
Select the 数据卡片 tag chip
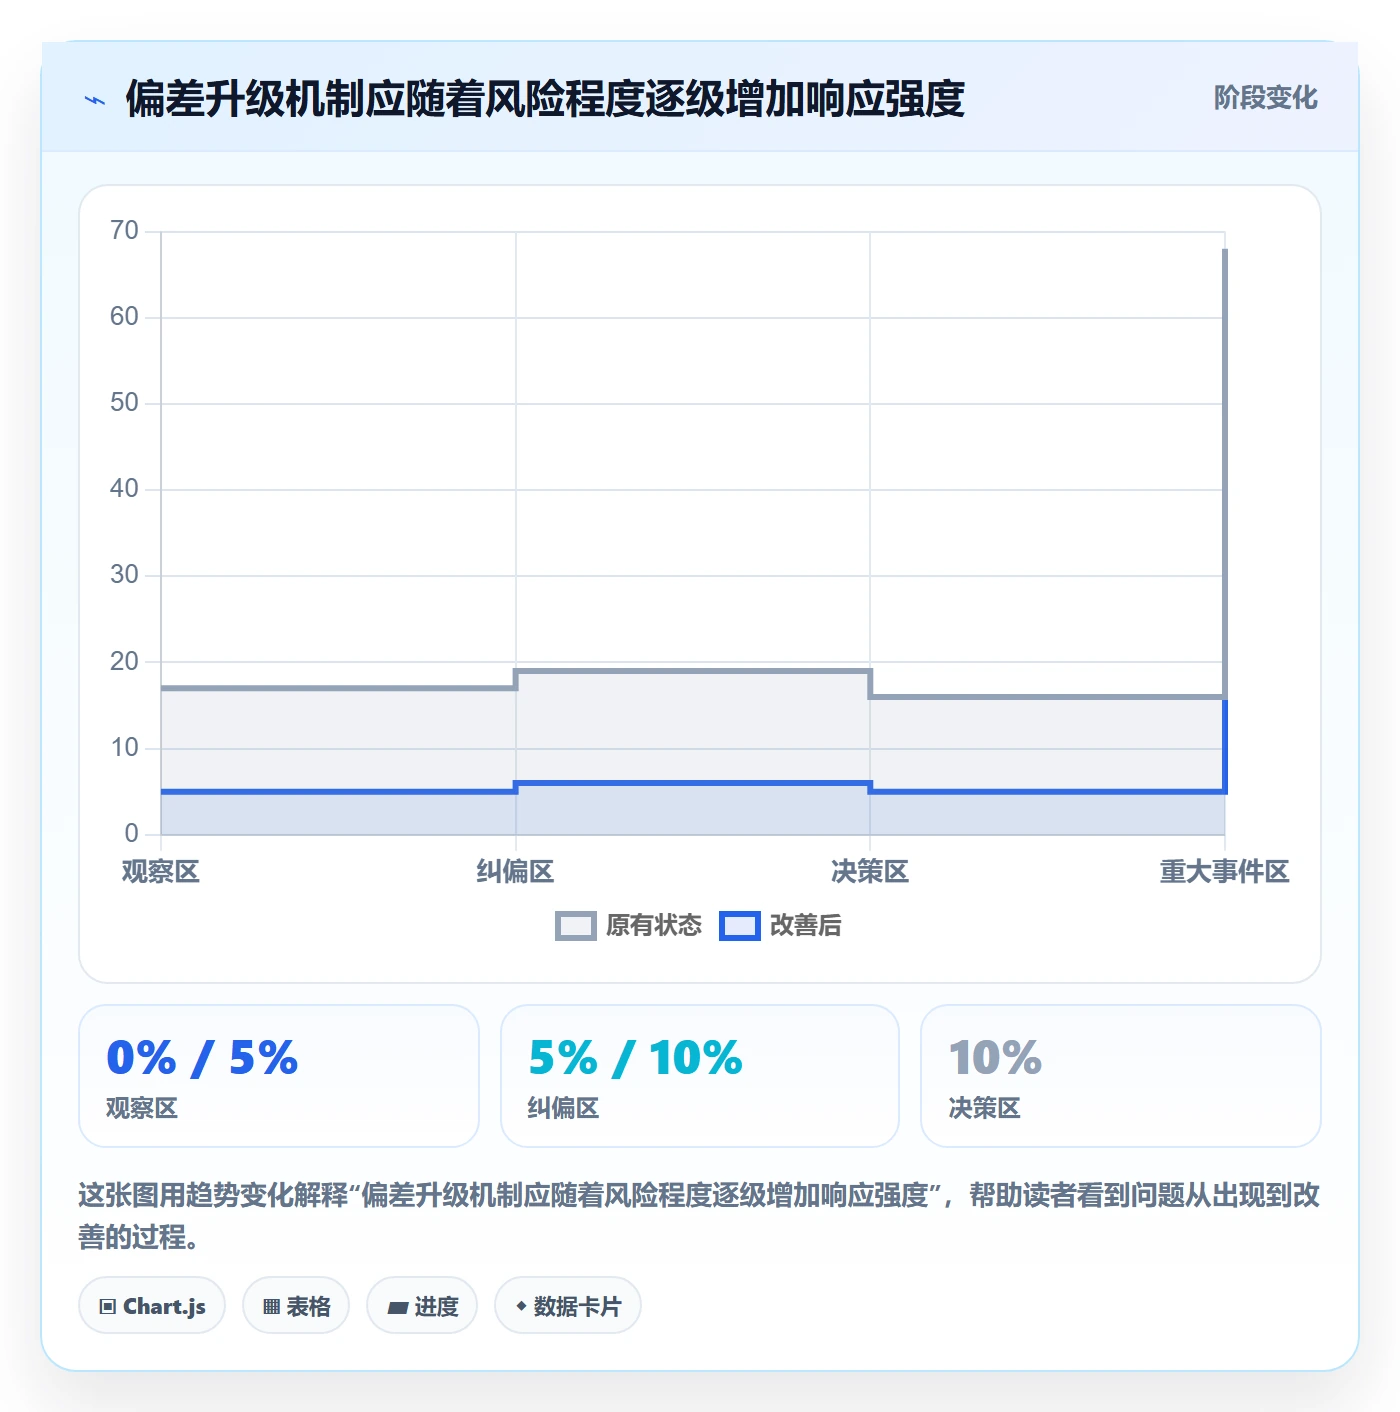[x=568, y=1305]
